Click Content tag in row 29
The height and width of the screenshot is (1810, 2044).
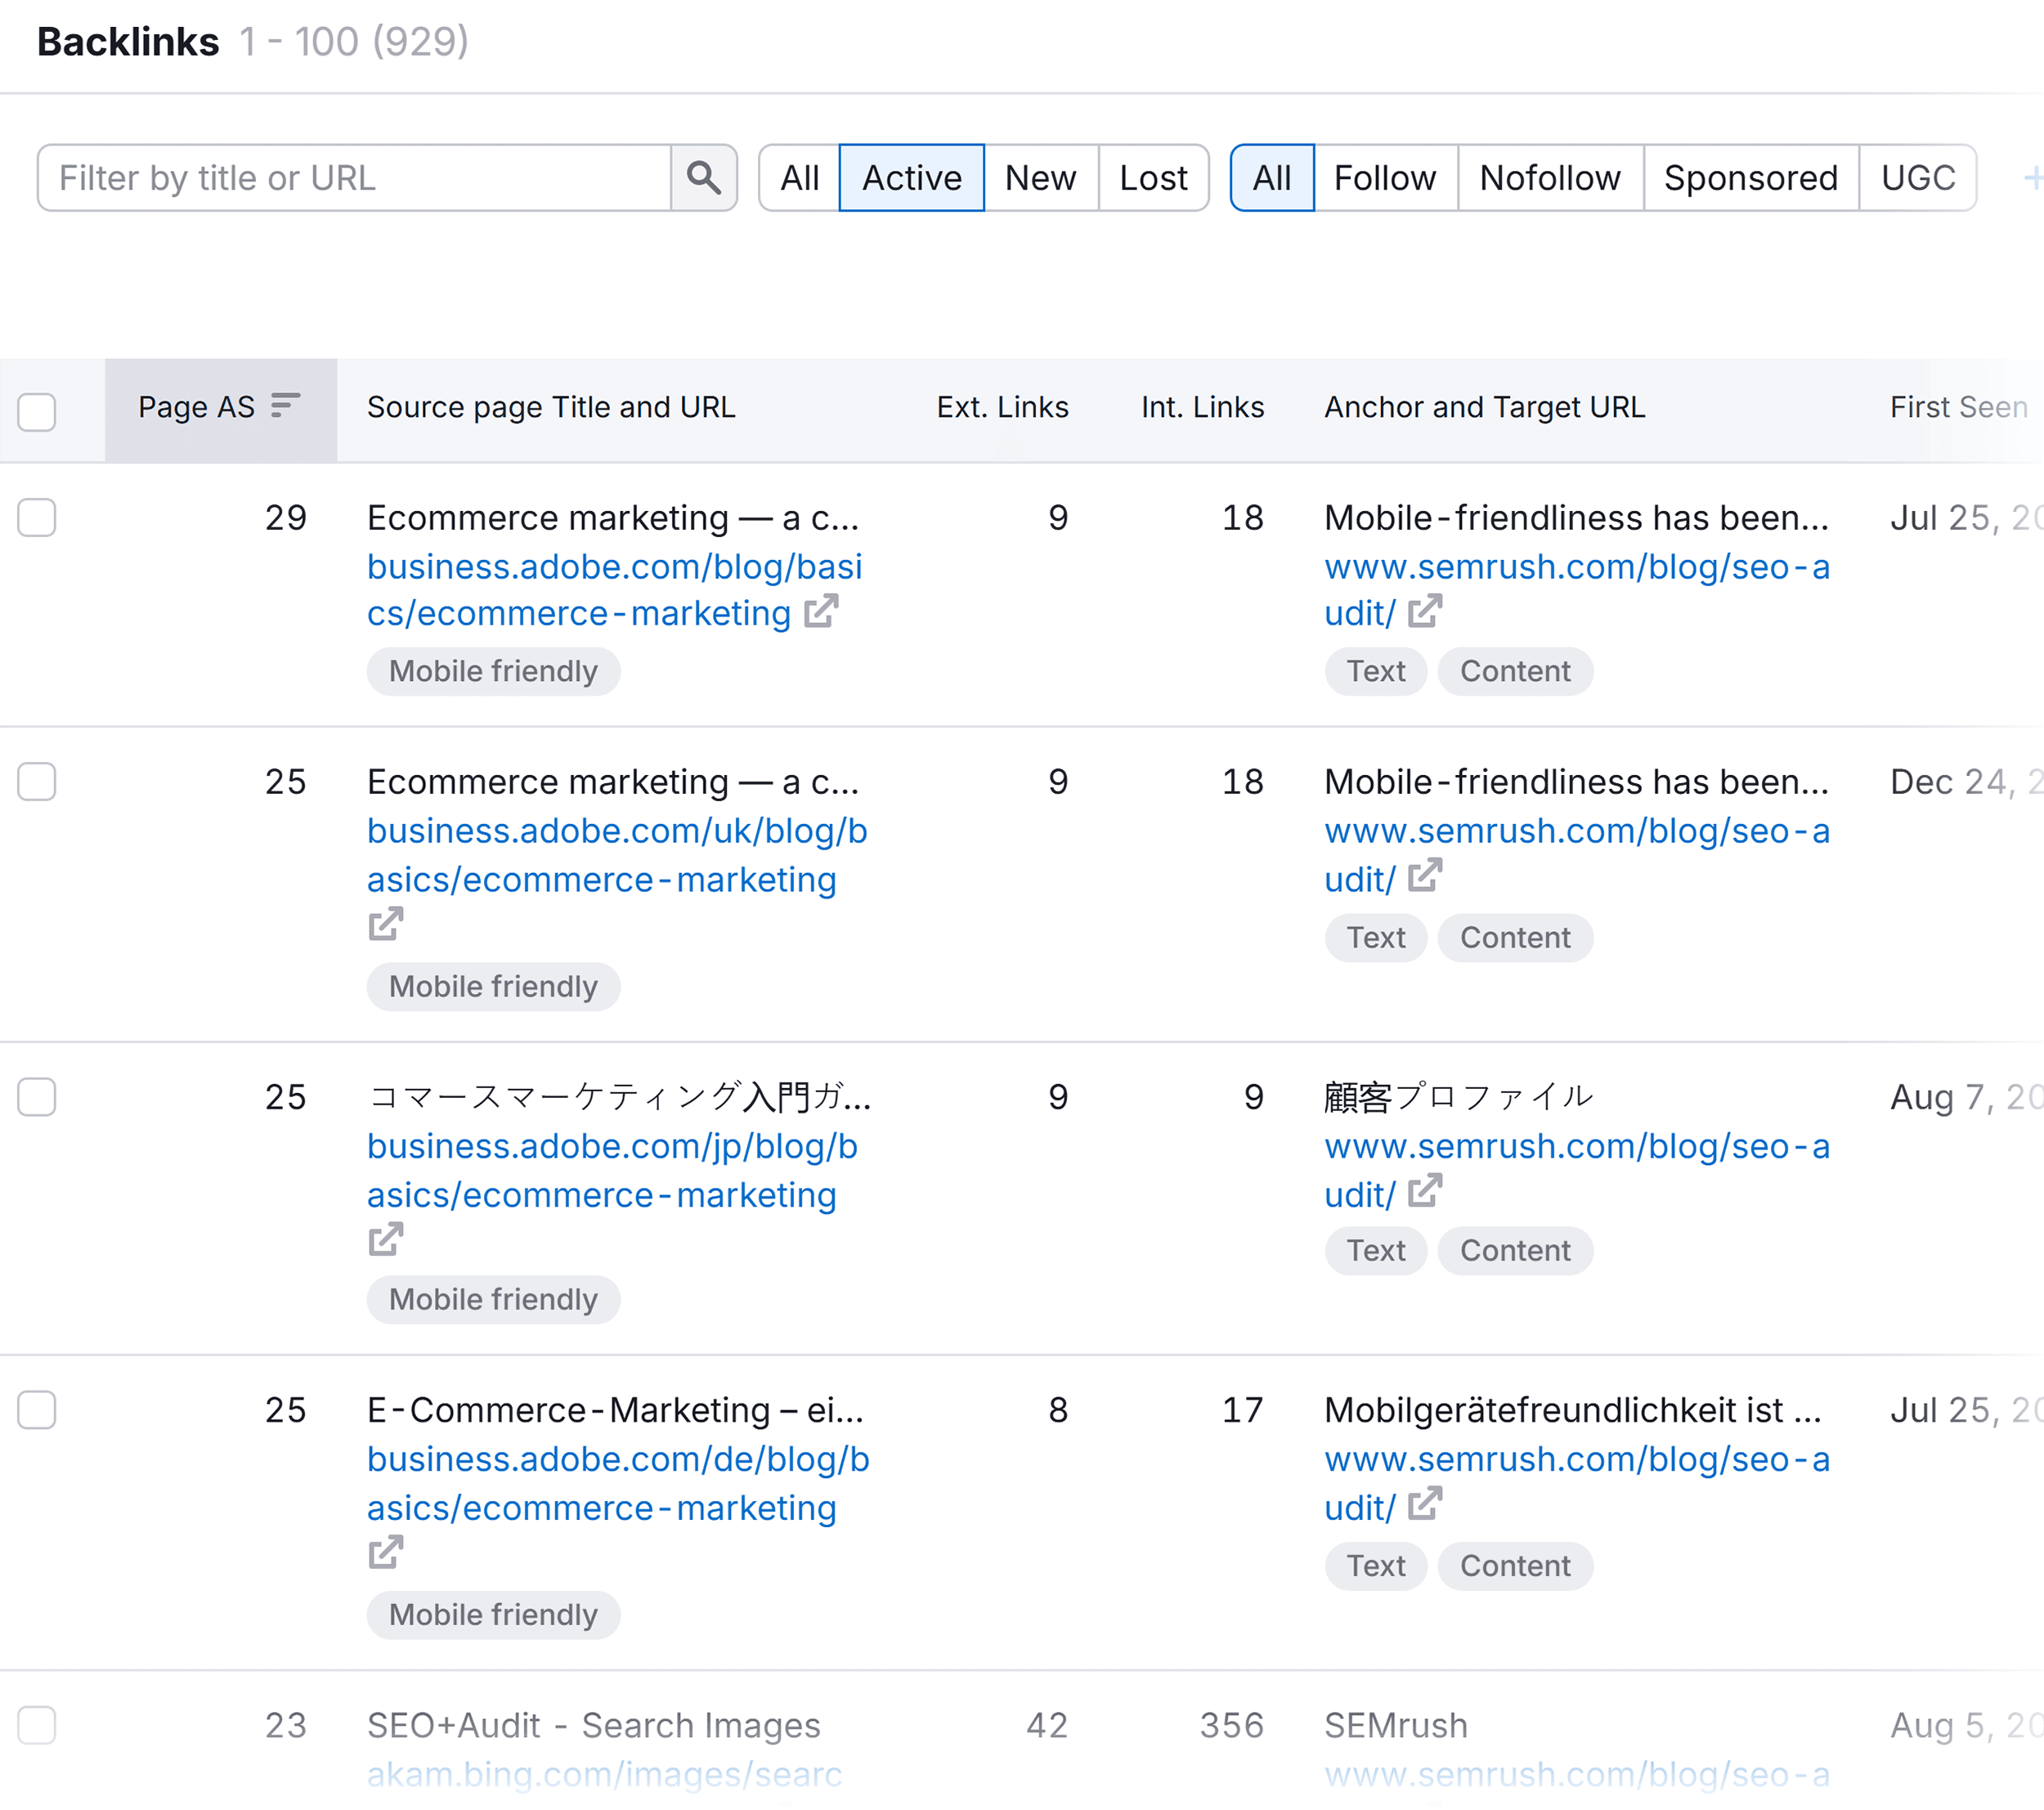pos(1515,671)
